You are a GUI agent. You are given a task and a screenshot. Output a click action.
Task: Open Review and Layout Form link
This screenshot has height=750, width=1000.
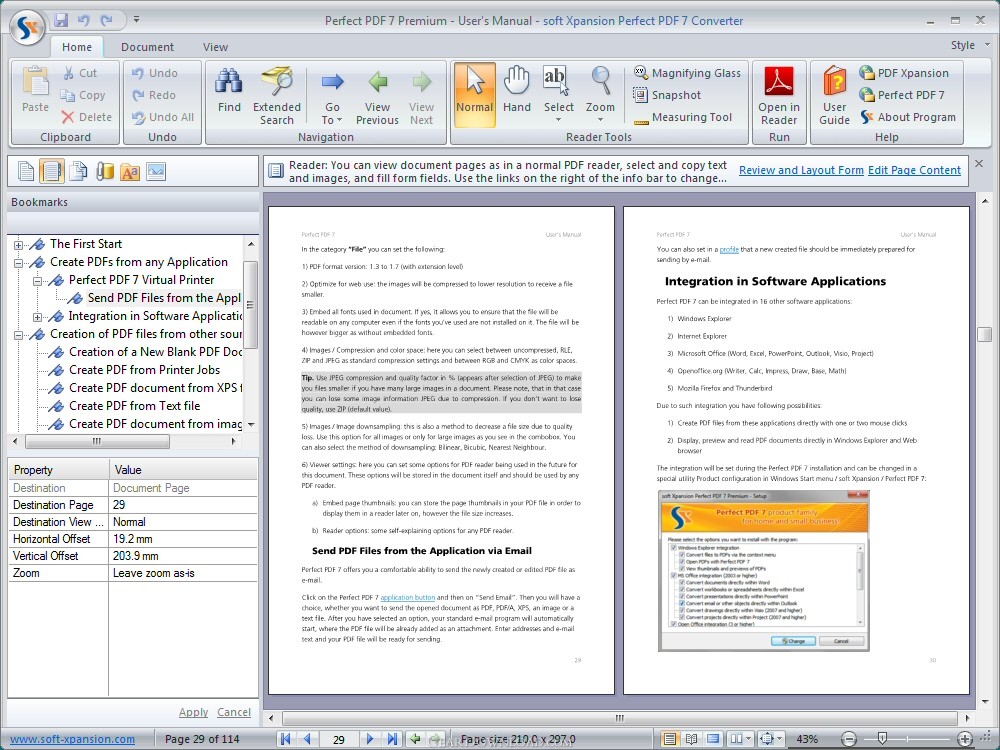[801, 170]
